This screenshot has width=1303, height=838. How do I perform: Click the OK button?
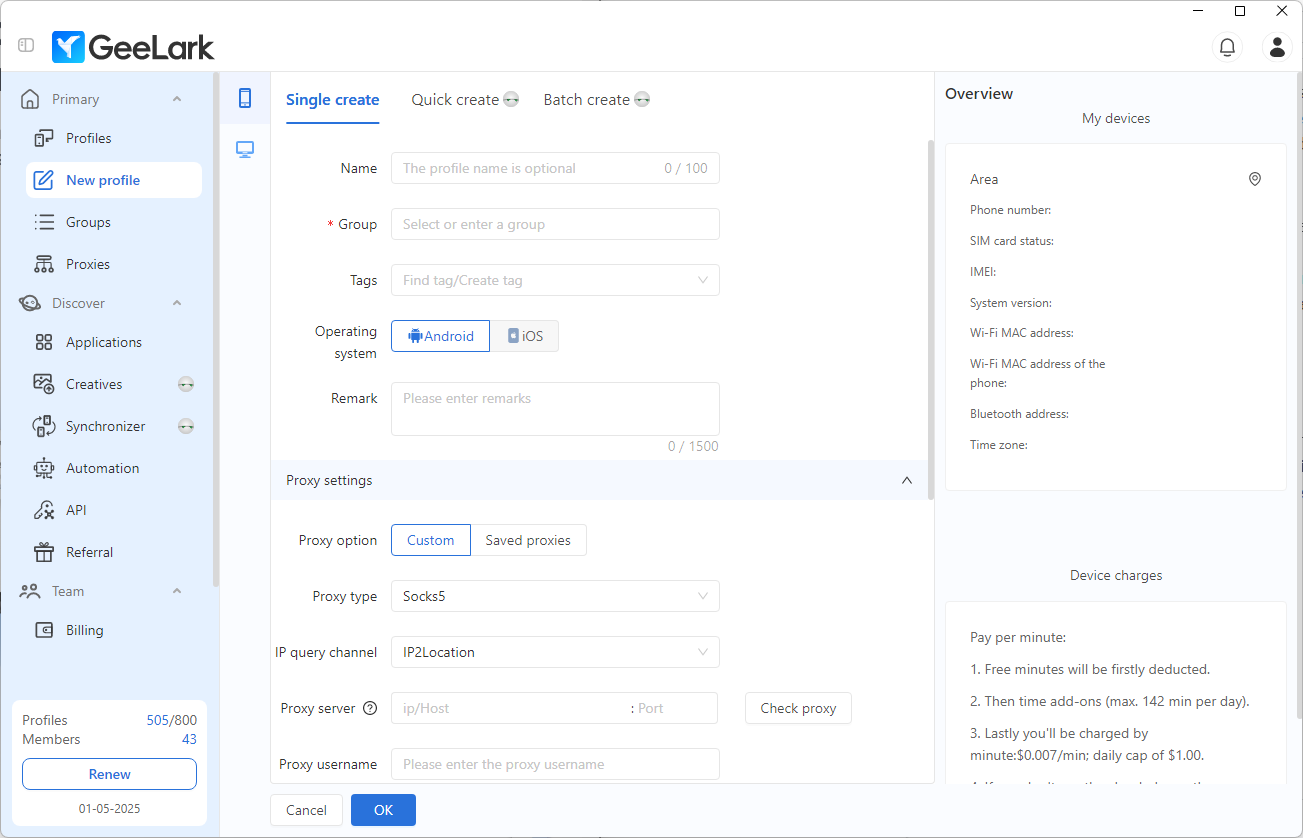click(x=383, y=810)
